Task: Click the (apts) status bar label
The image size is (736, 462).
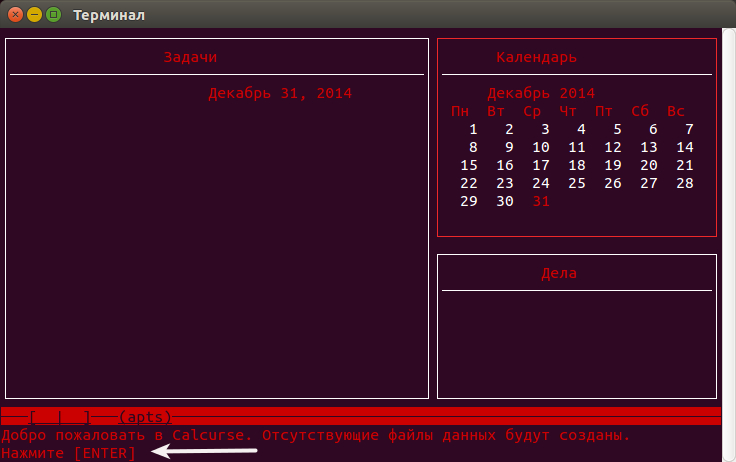Action: tap(146, 417)
